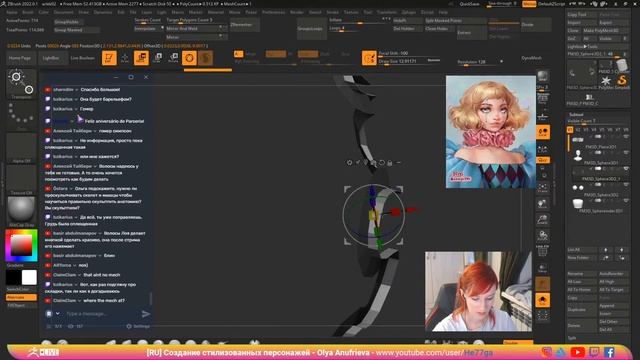The image size is (640, 360).
Task: Open the Document menu
Action: coord(63,12)
